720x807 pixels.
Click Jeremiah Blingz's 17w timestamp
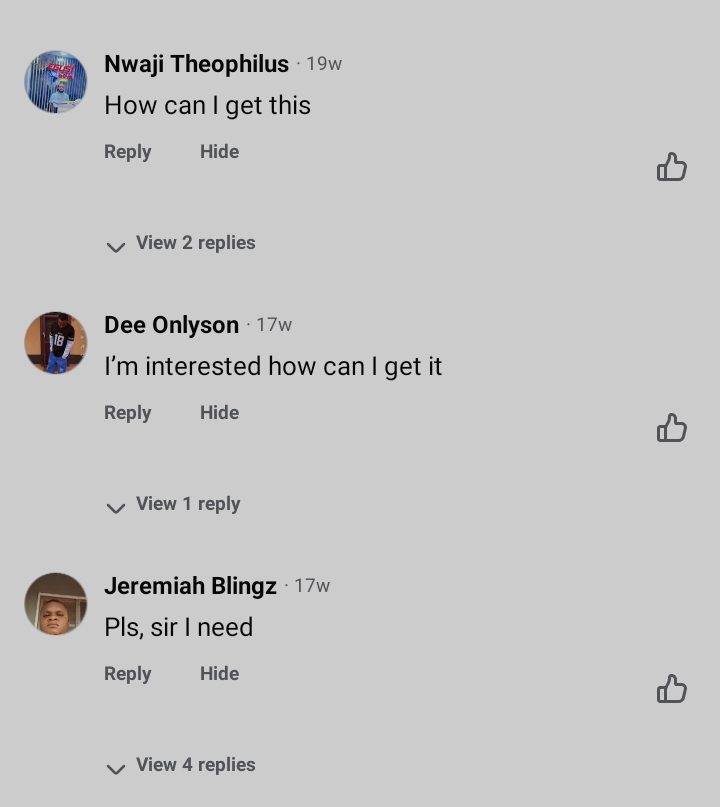pos(312,586)
